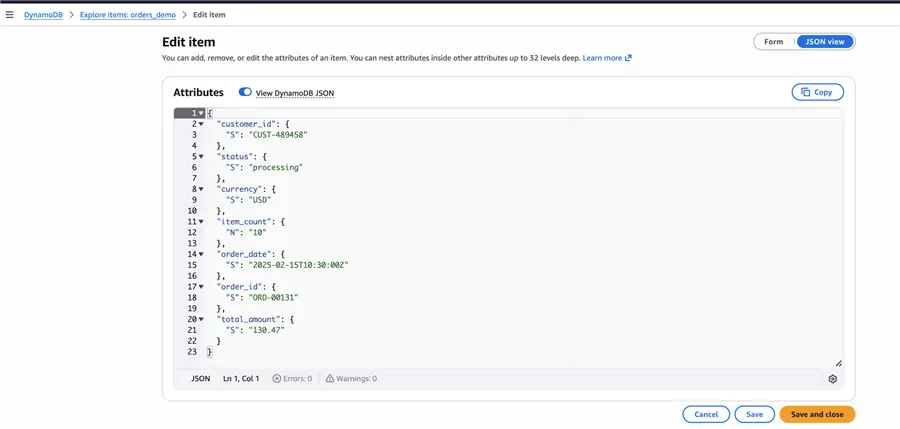The height and width of the screenshot is (429, 900).
Task: Click line number 23 in gutter
Action: point(192,352)
